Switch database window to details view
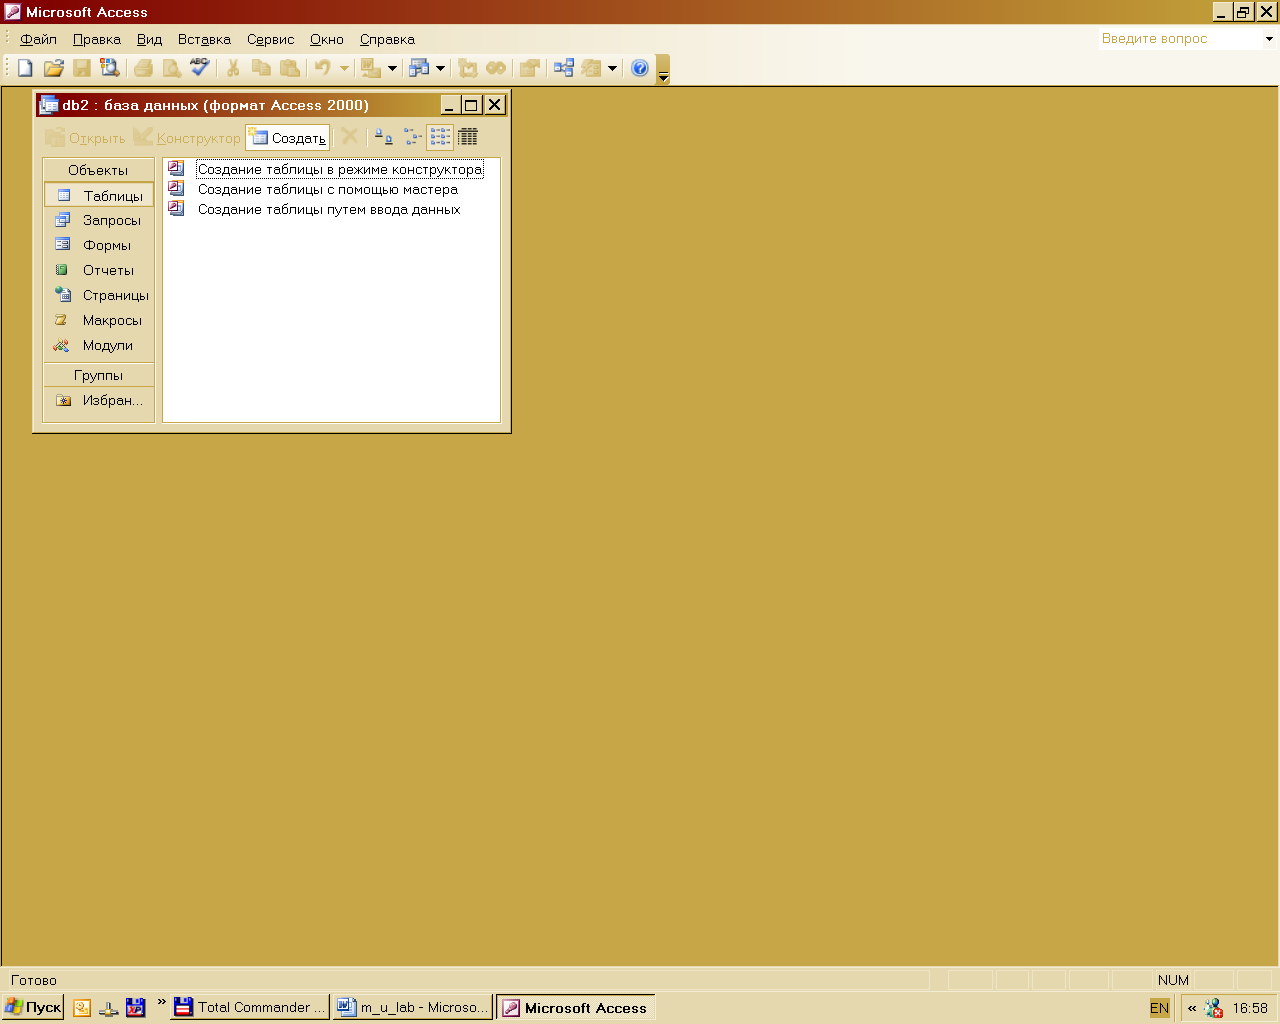 pyautogui.click(x=468, y=137)
